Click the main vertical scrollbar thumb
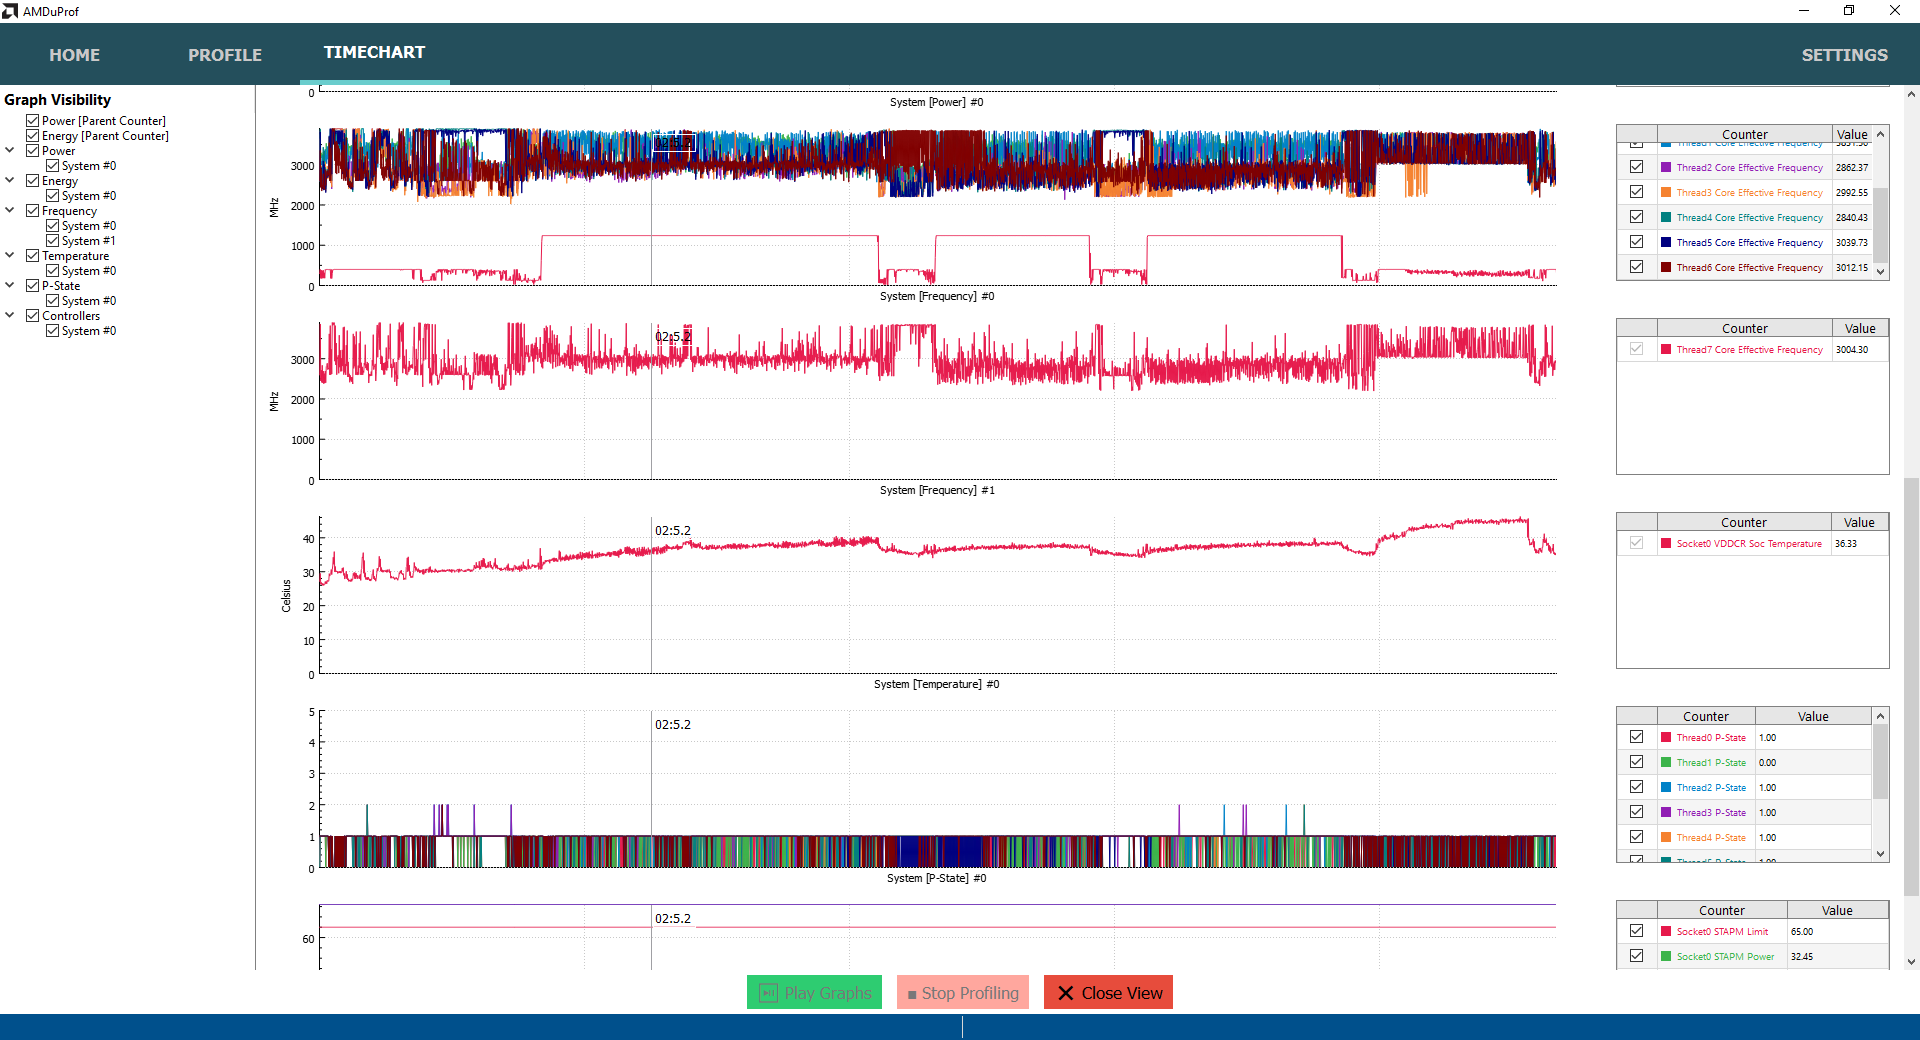This screenshot has width=1920, height=1040. tap(1911, 688)
